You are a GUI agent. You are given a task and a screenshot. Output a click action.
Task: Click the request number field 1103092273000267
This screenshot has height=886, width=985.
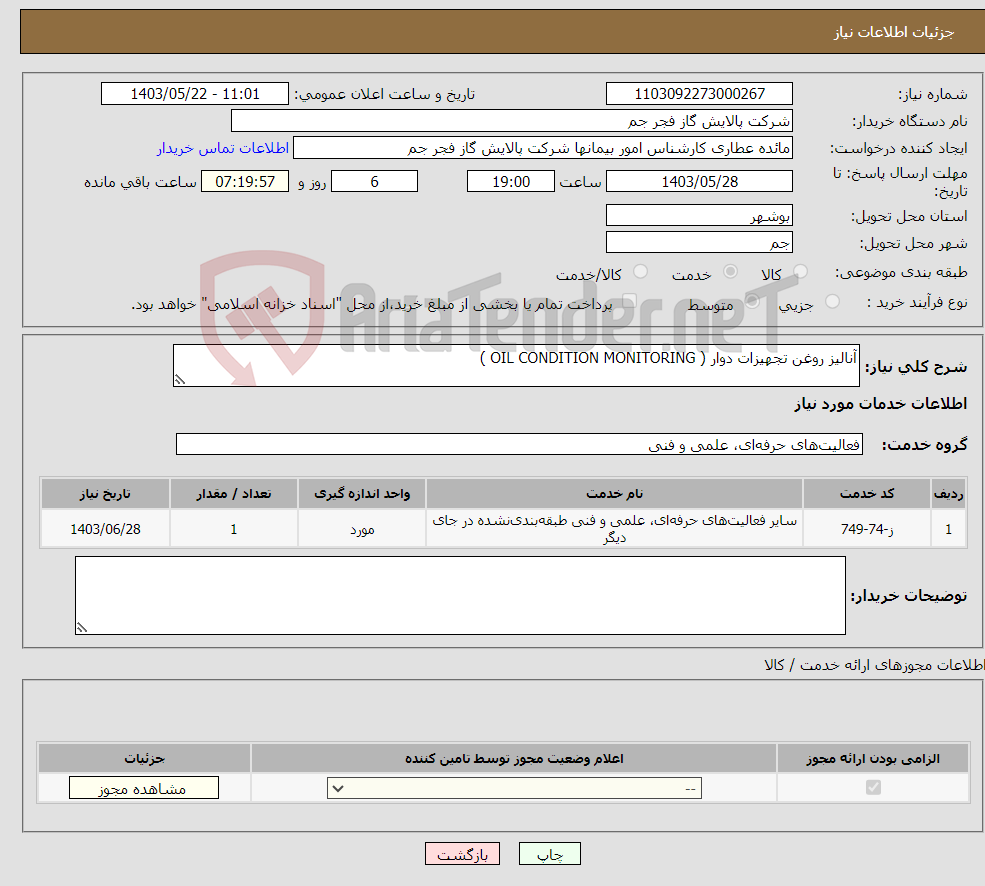pyautogui.click(x=699, y=94)
